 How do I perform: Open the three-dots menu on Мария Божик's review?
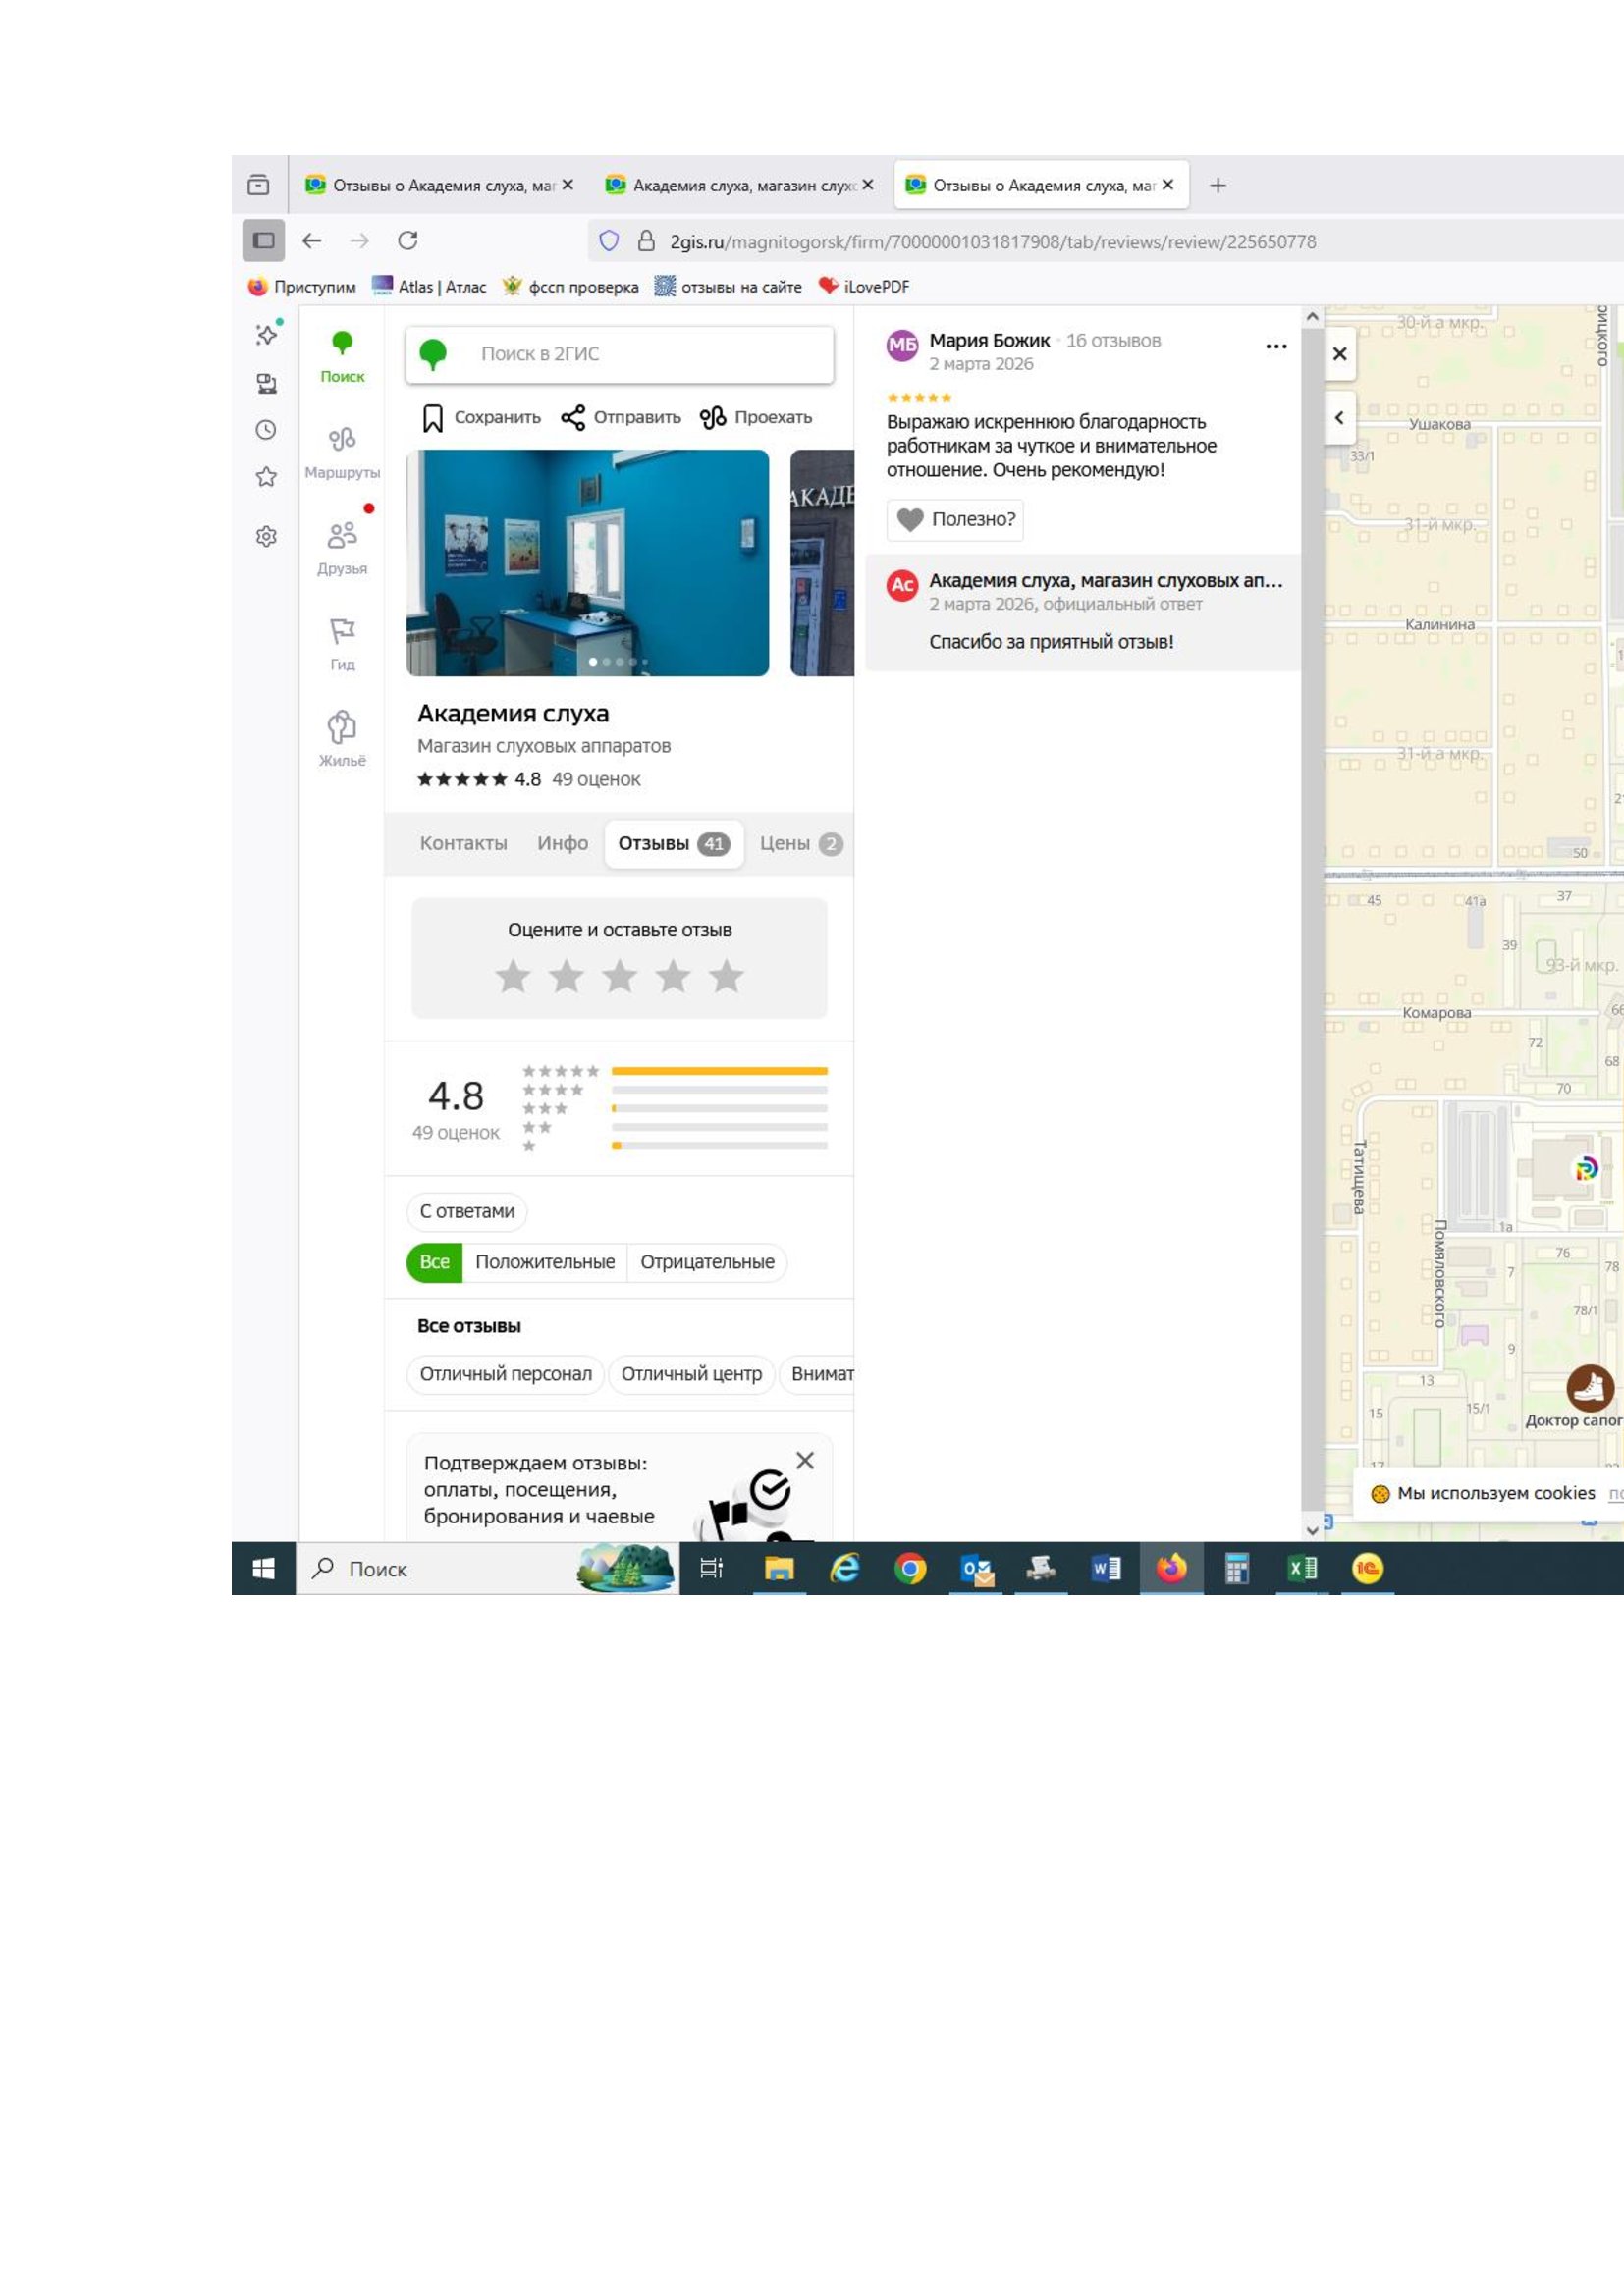pyautogui.click(x=1276, y=347)
